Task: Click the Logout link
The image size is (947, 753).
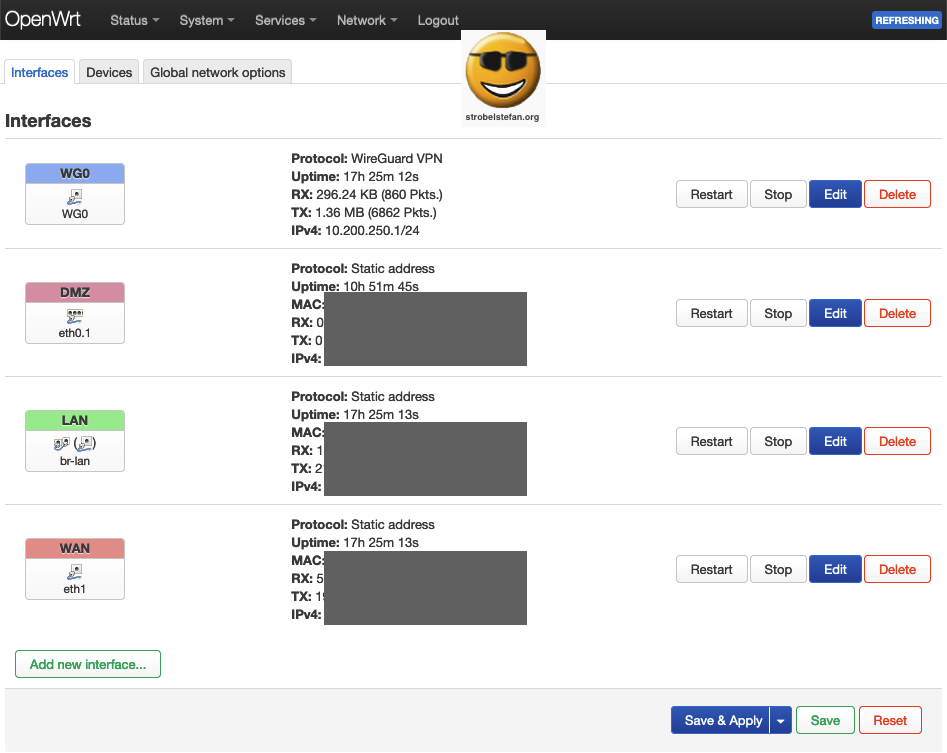Action: (x=438, y=20)
